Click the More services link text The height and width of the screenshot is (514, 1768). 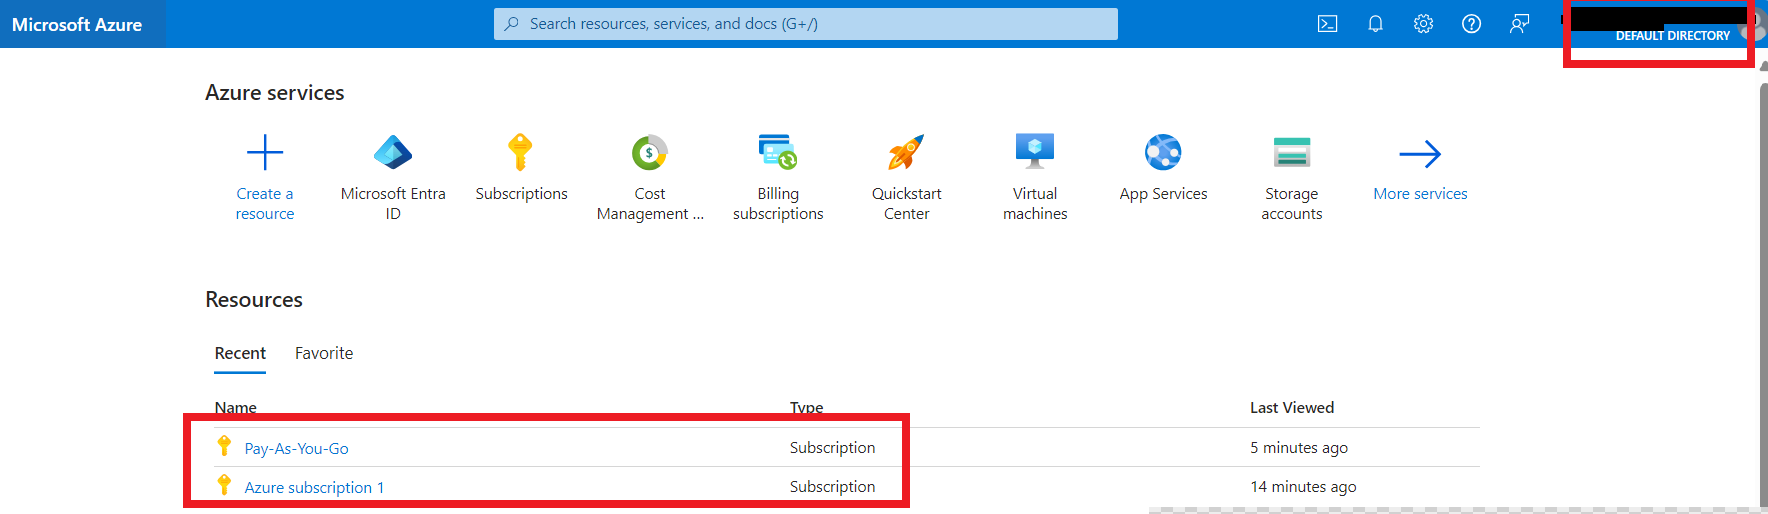1420,194
